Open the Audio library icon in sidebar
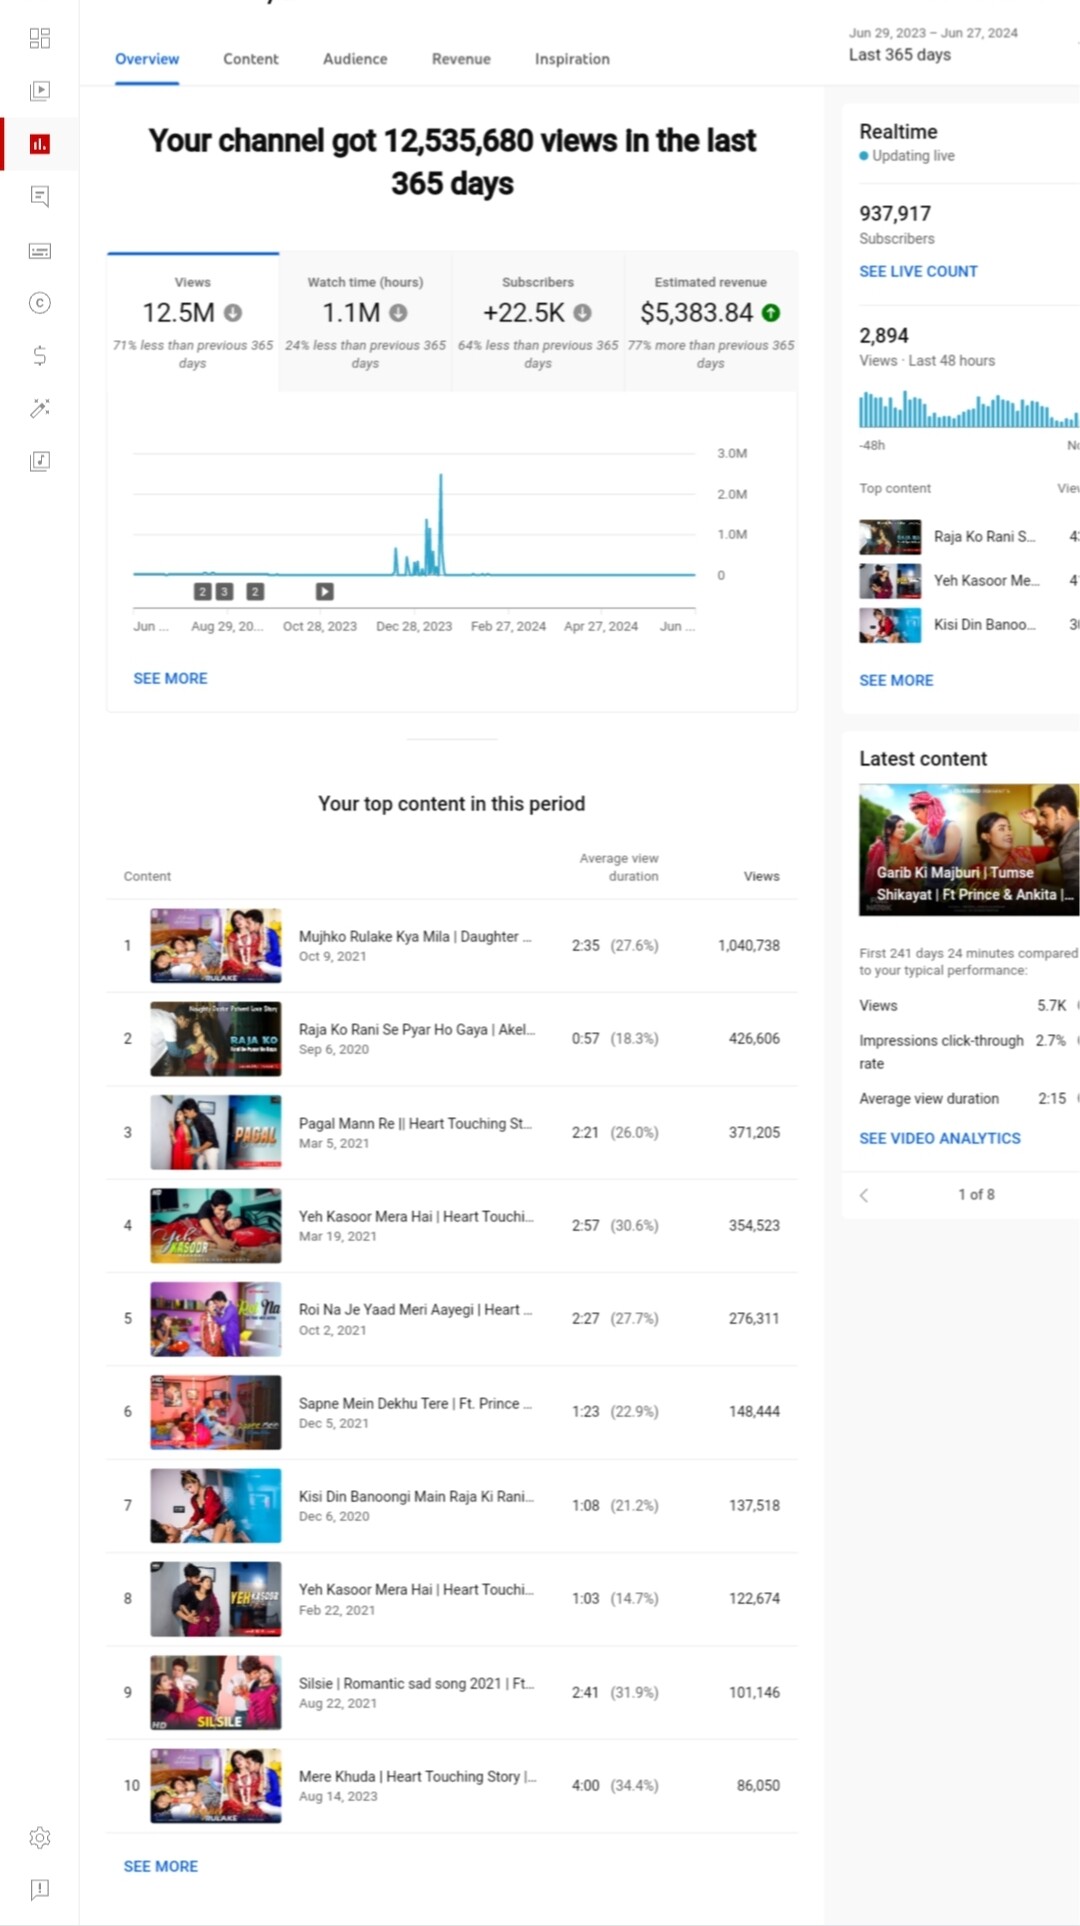This screenshot has height=1926, width=1080. click(x=40, y=461)
